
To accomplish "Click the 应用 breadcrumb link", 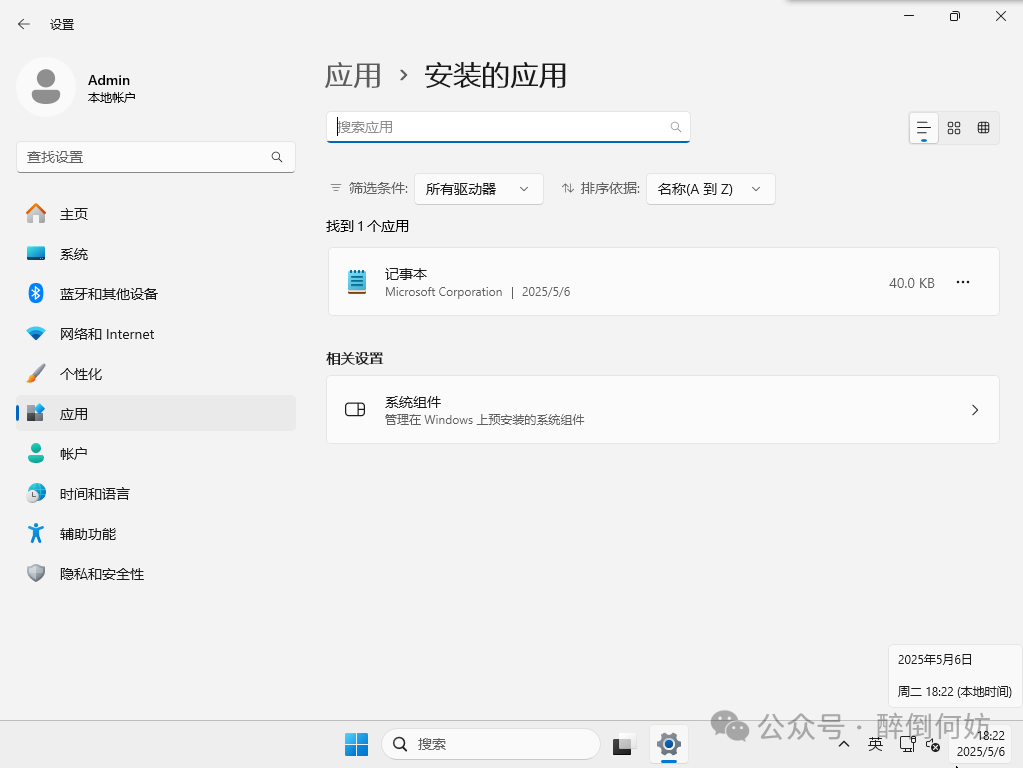I will click(x=353, y=75).
